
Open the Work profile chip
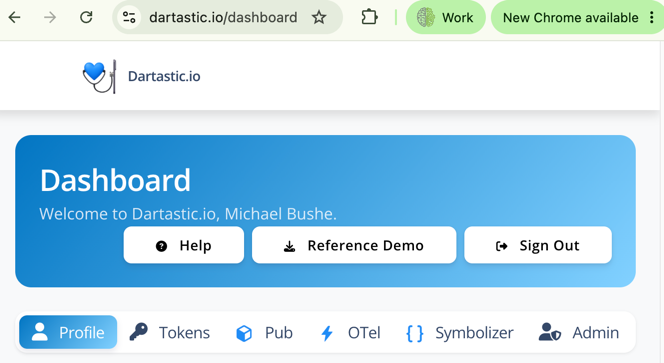pos(445,17)
